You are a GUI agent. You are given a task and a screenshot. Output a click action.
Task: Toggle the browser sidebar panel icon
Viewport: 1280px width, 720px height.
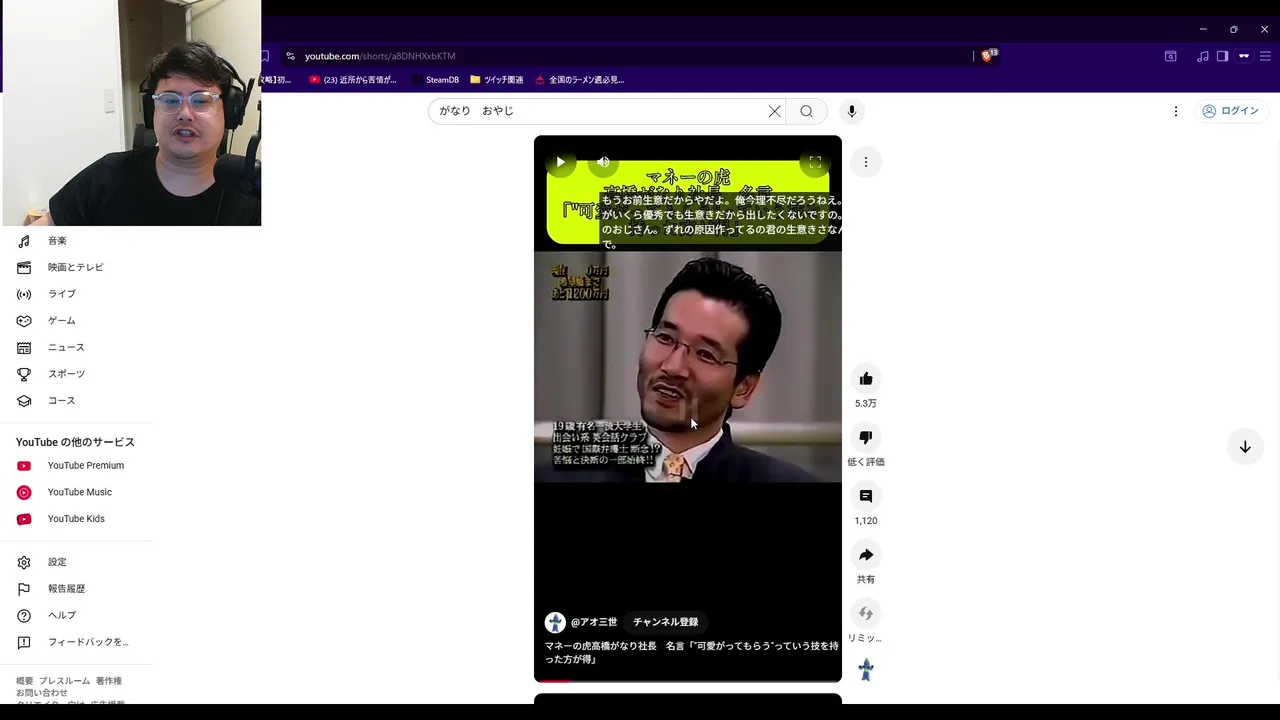(1222, 56)
